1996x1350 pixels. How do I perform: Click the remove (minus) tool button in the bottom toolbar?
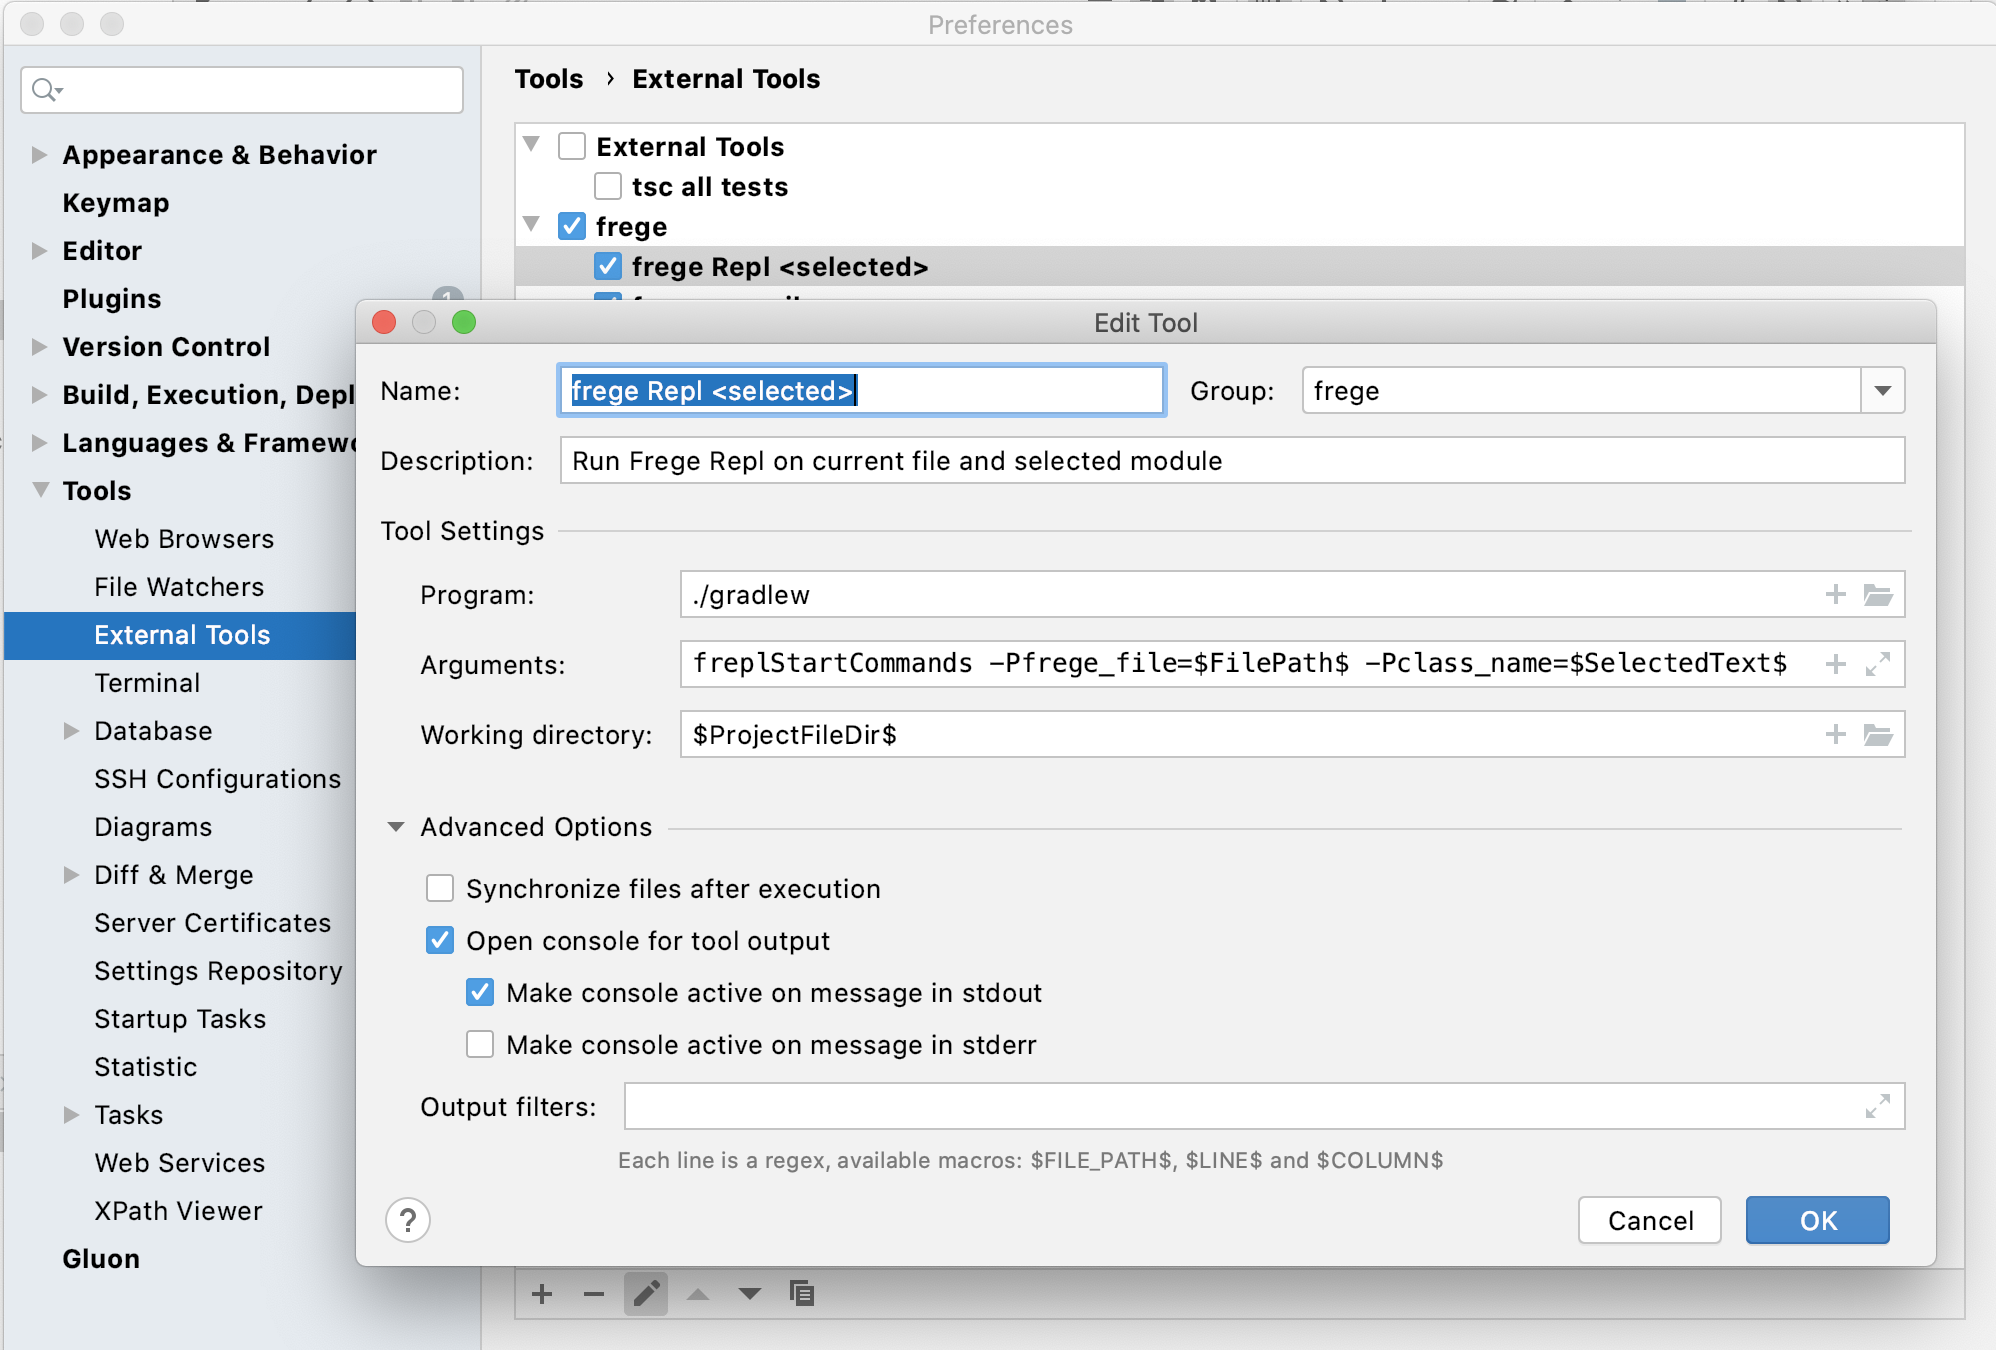[594, 1294]
